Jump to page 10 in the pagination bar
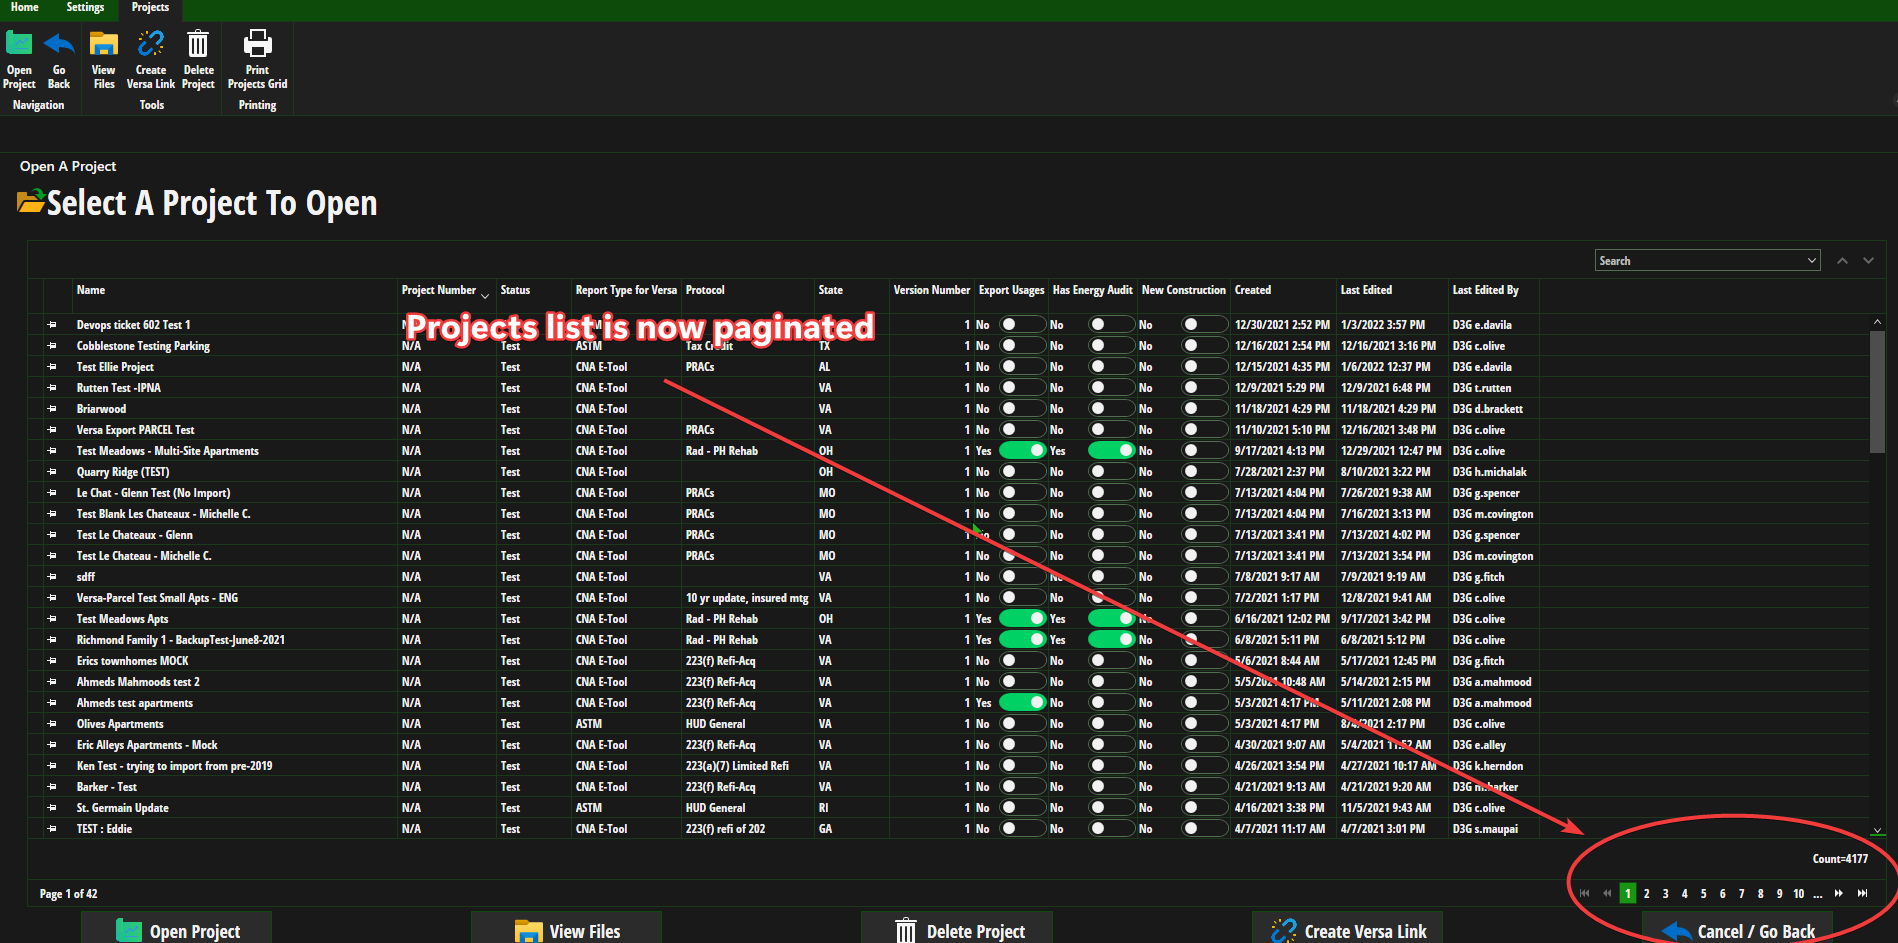Image resolution: width=1898 pixels, height=943 pixels. [x=1798, y=893]
